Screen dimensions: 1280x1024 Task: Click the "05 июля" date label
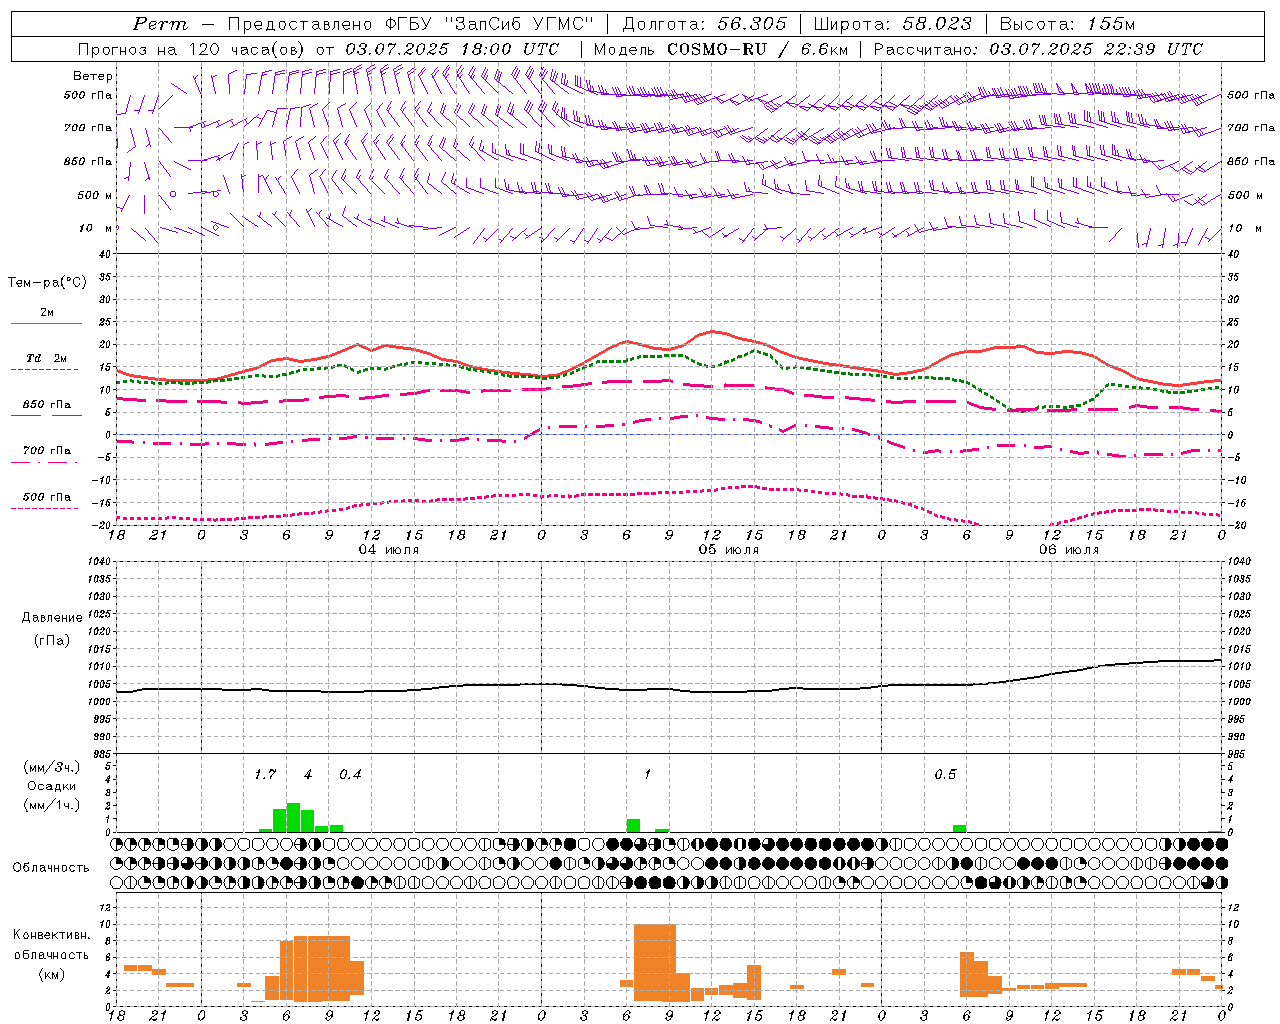point(729,550)
